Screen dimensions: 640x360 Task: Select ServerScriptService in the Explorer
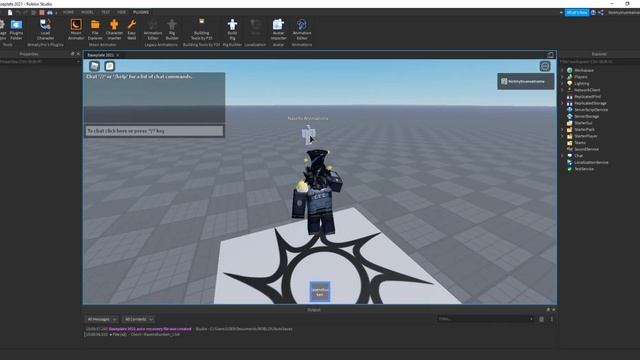pos(591,110)
